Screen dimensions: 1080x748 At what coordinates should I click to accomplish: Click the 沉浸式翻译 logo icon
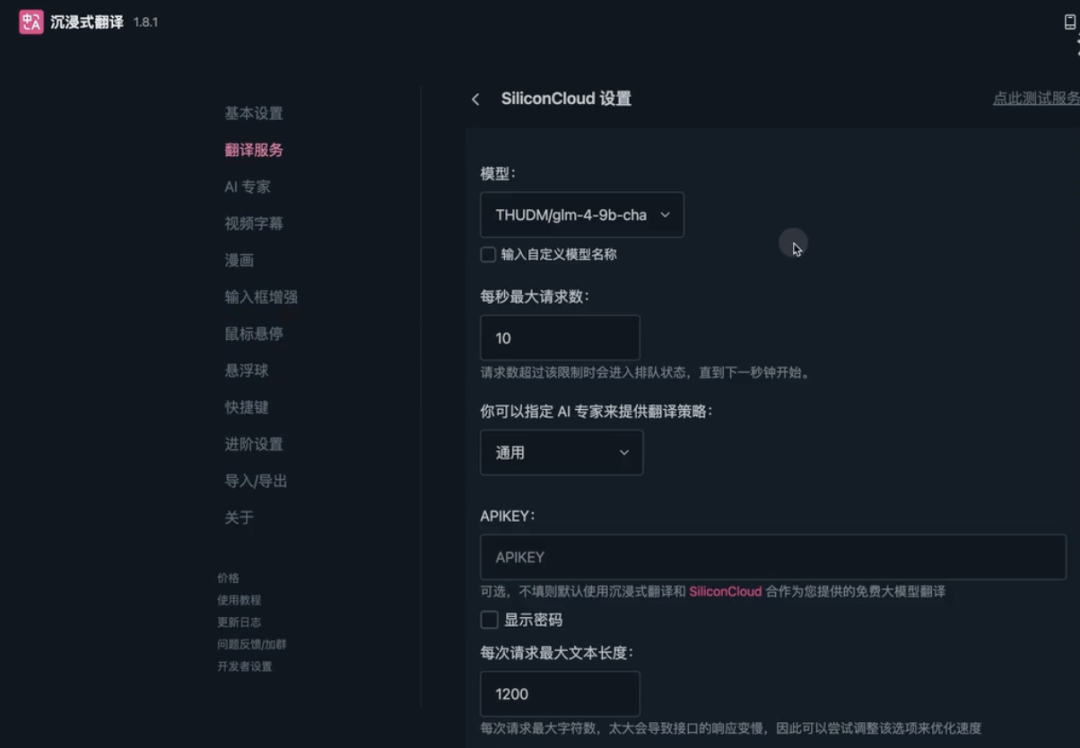point(30,21)
